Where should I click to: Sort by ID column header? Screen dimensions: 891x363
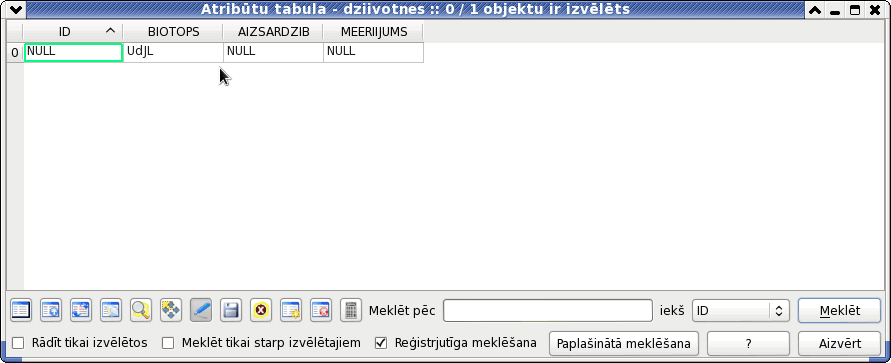pos(73,32)
